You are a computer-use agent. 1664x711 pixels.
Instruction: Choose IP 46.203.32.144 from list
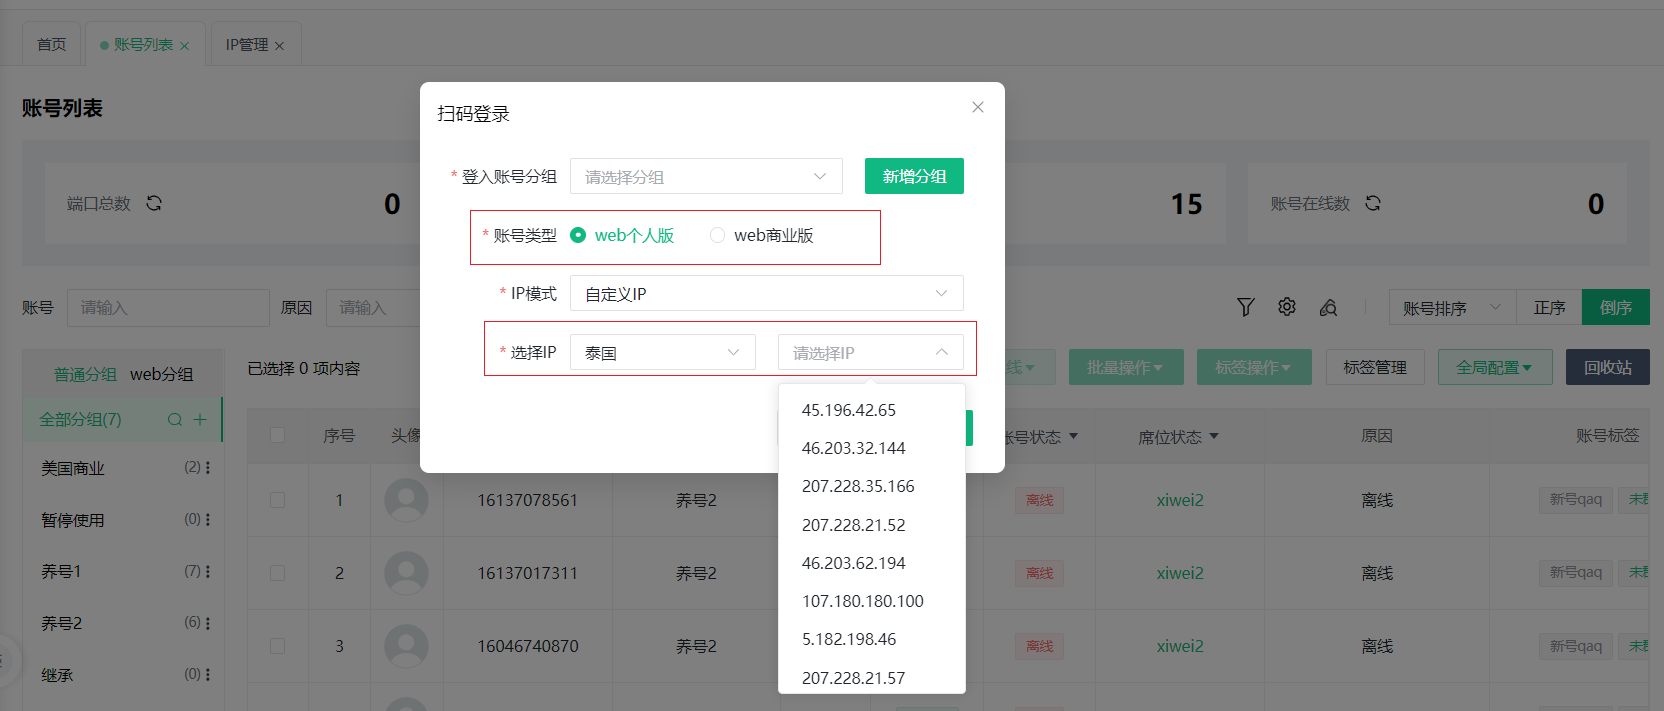click(871, 448)
